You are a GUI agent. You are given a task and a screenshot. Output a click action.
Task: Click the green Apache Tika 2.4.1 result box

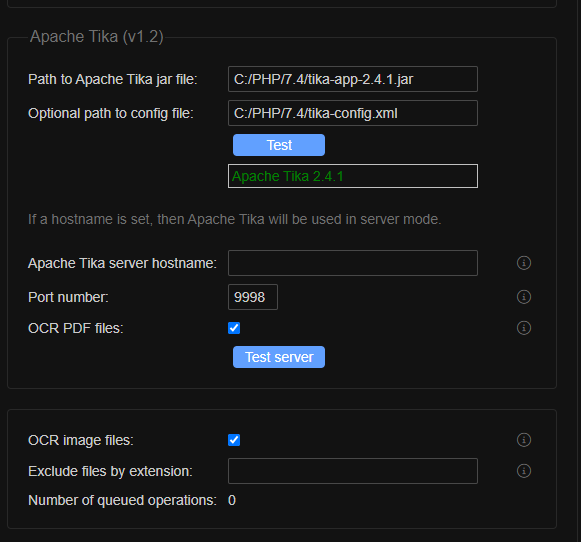(353, 176)
